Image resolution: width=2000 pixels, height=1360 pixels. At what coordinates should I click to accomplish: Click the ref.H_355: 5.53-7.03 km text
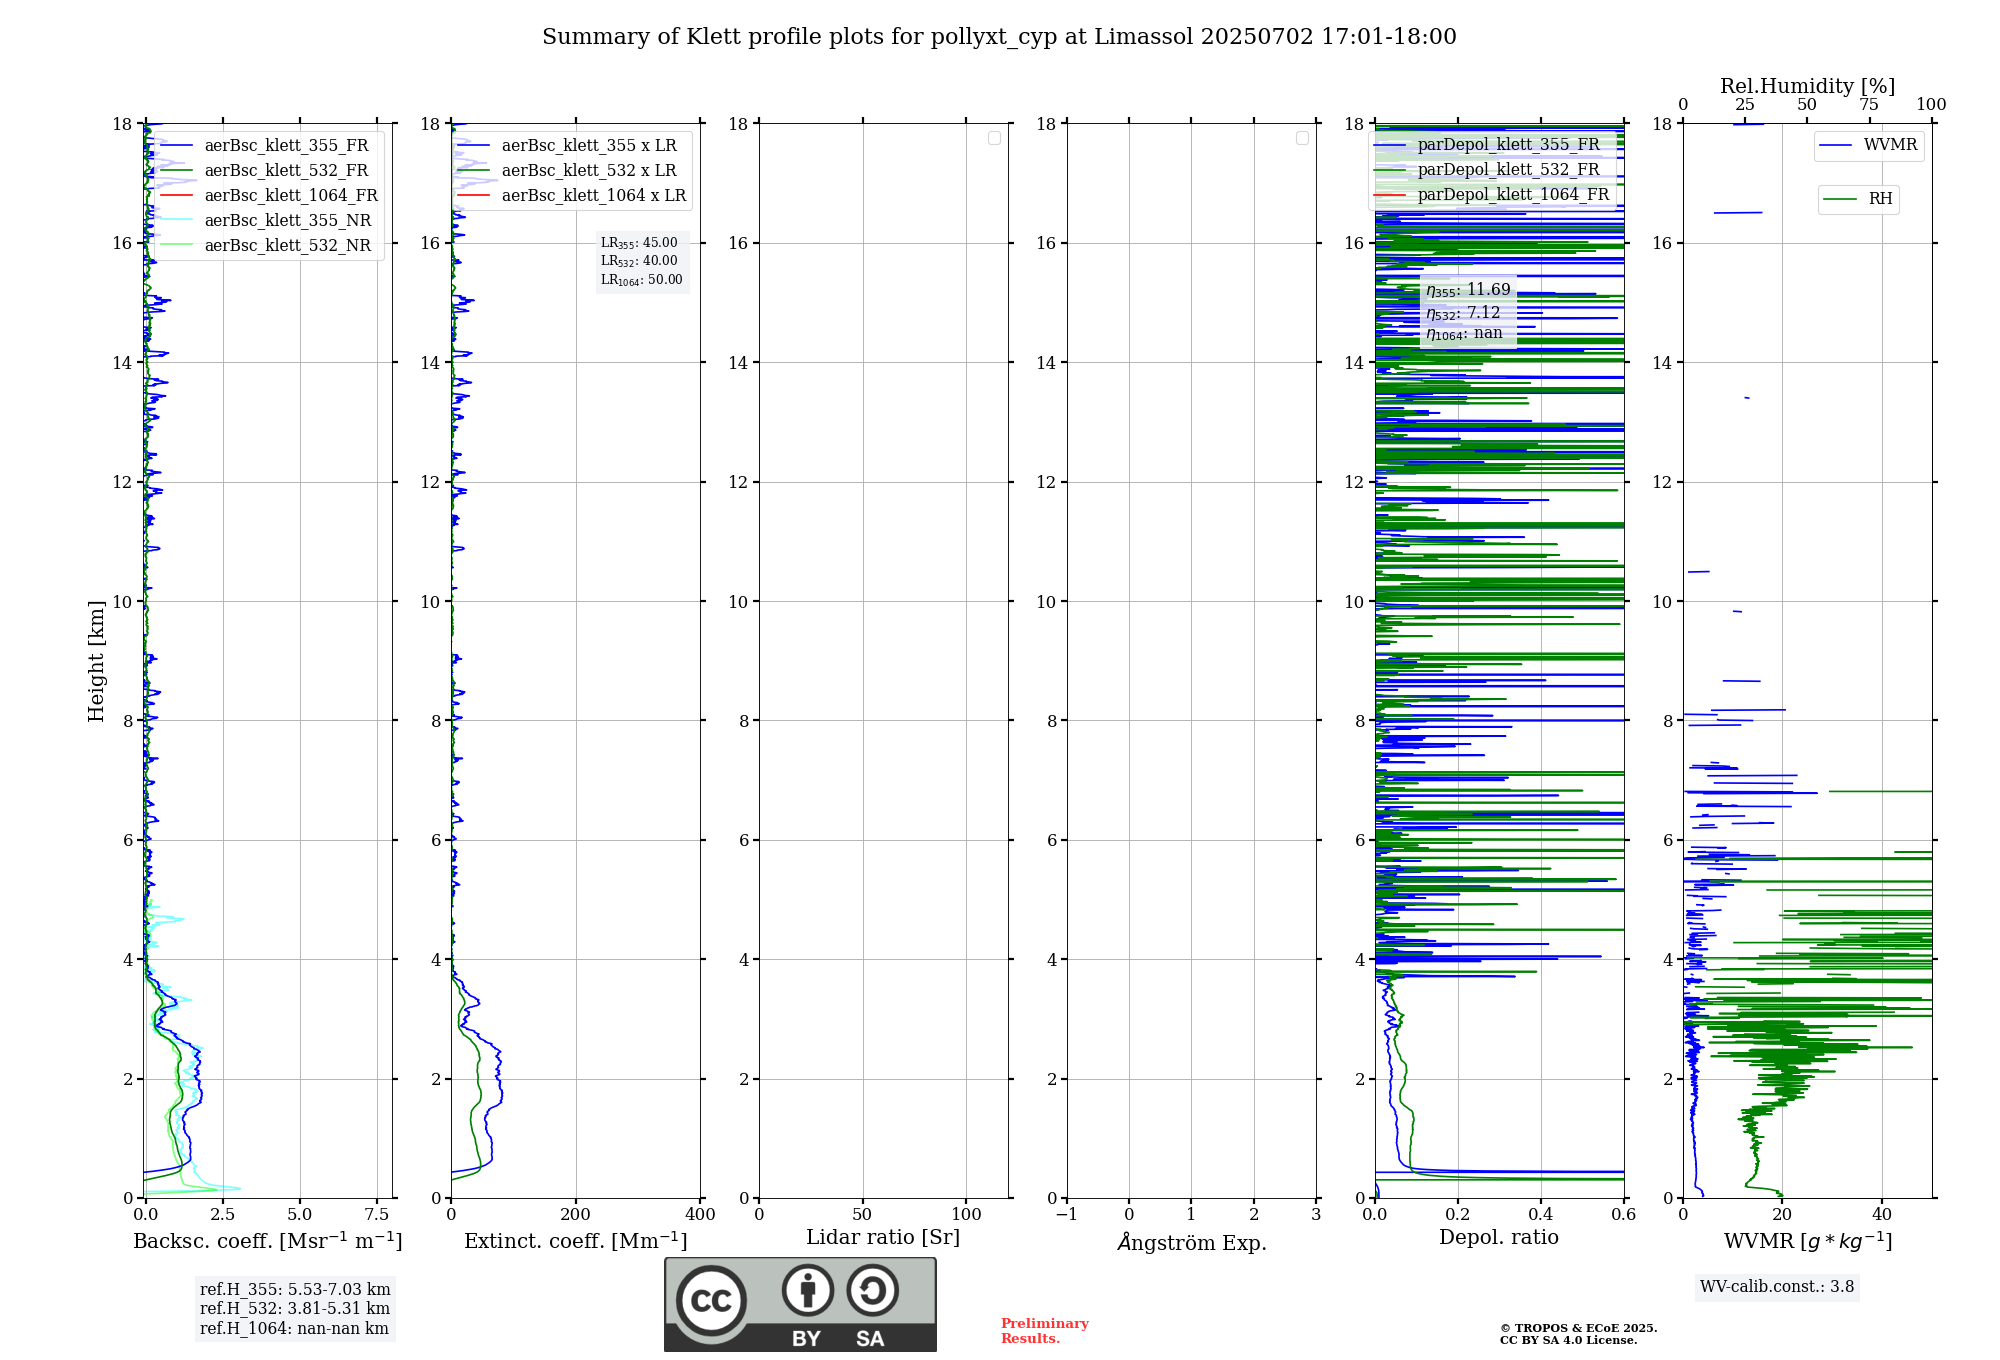295,1290
